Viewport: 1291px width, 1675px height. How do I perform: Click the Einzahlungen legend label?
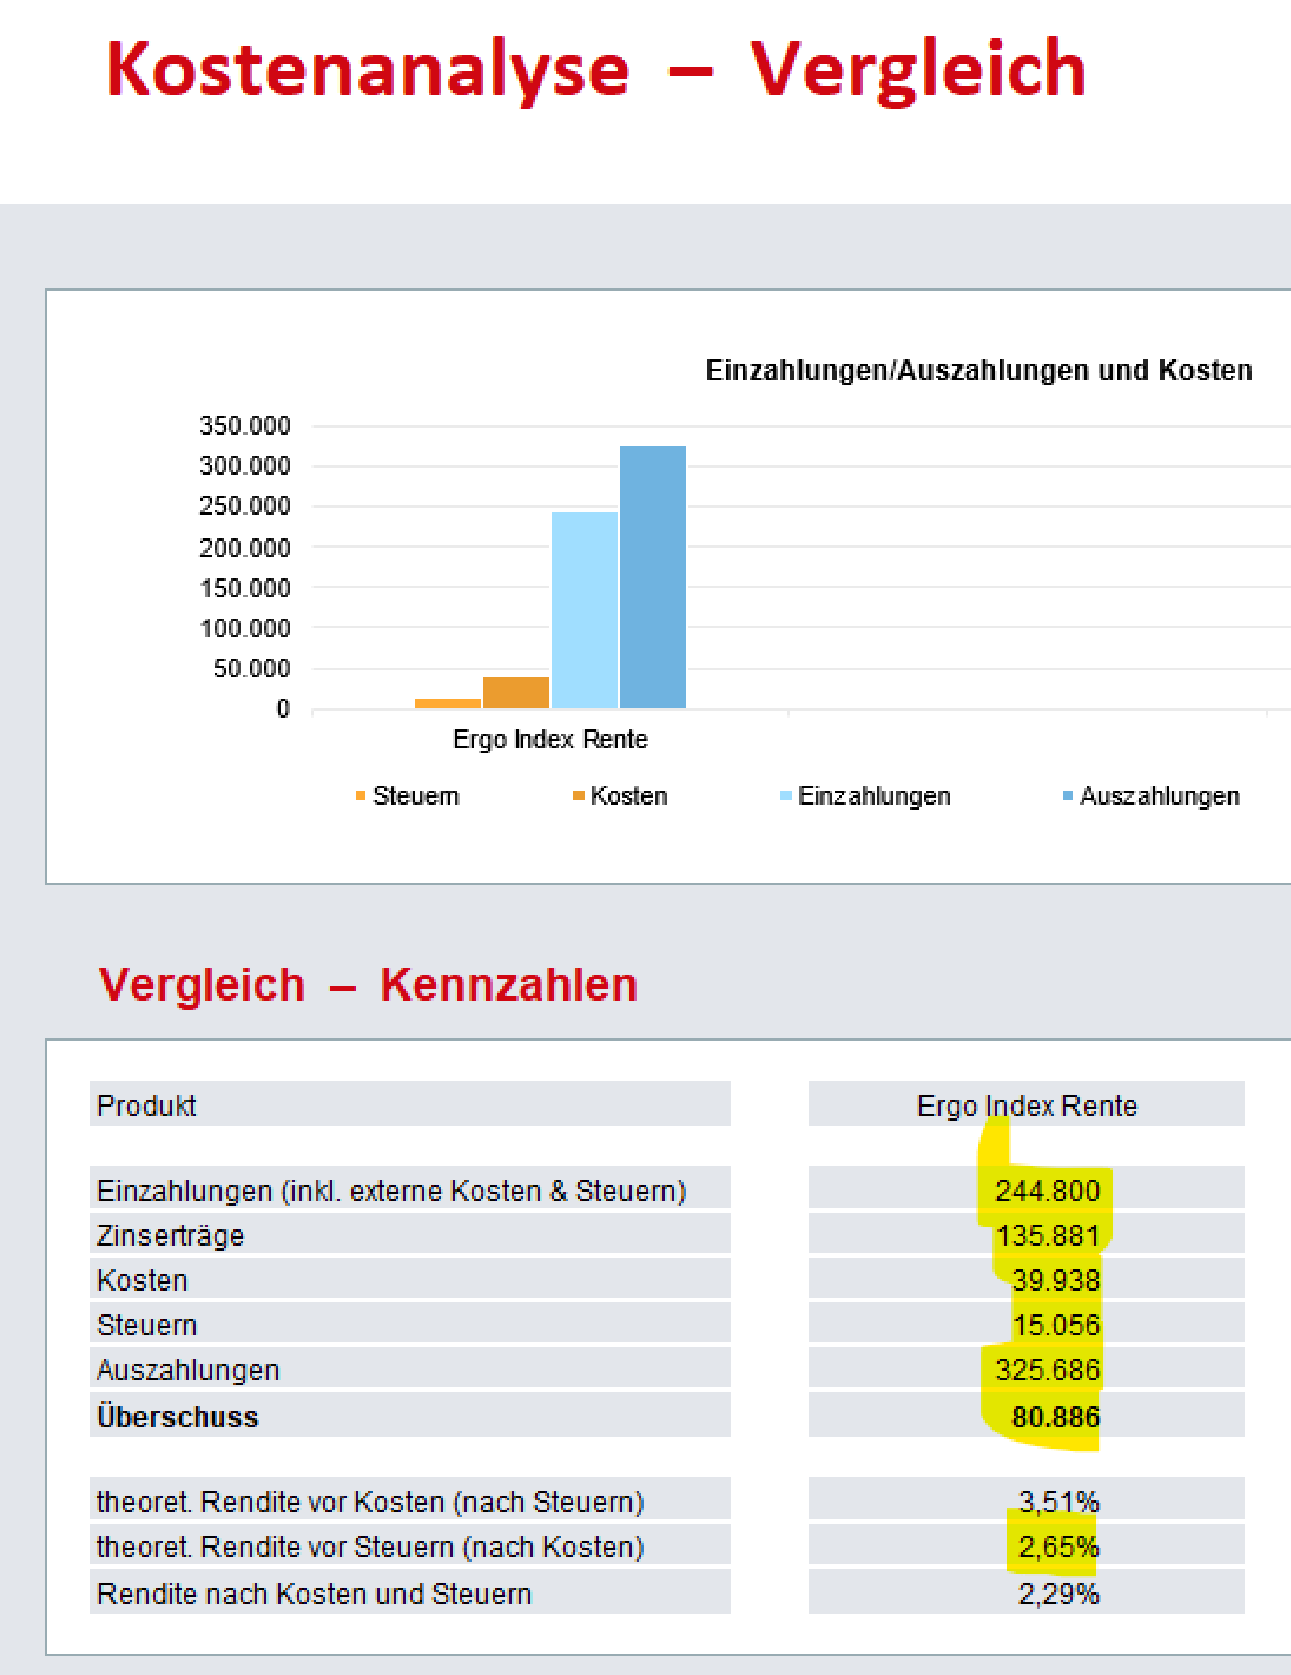click(874, 796)
